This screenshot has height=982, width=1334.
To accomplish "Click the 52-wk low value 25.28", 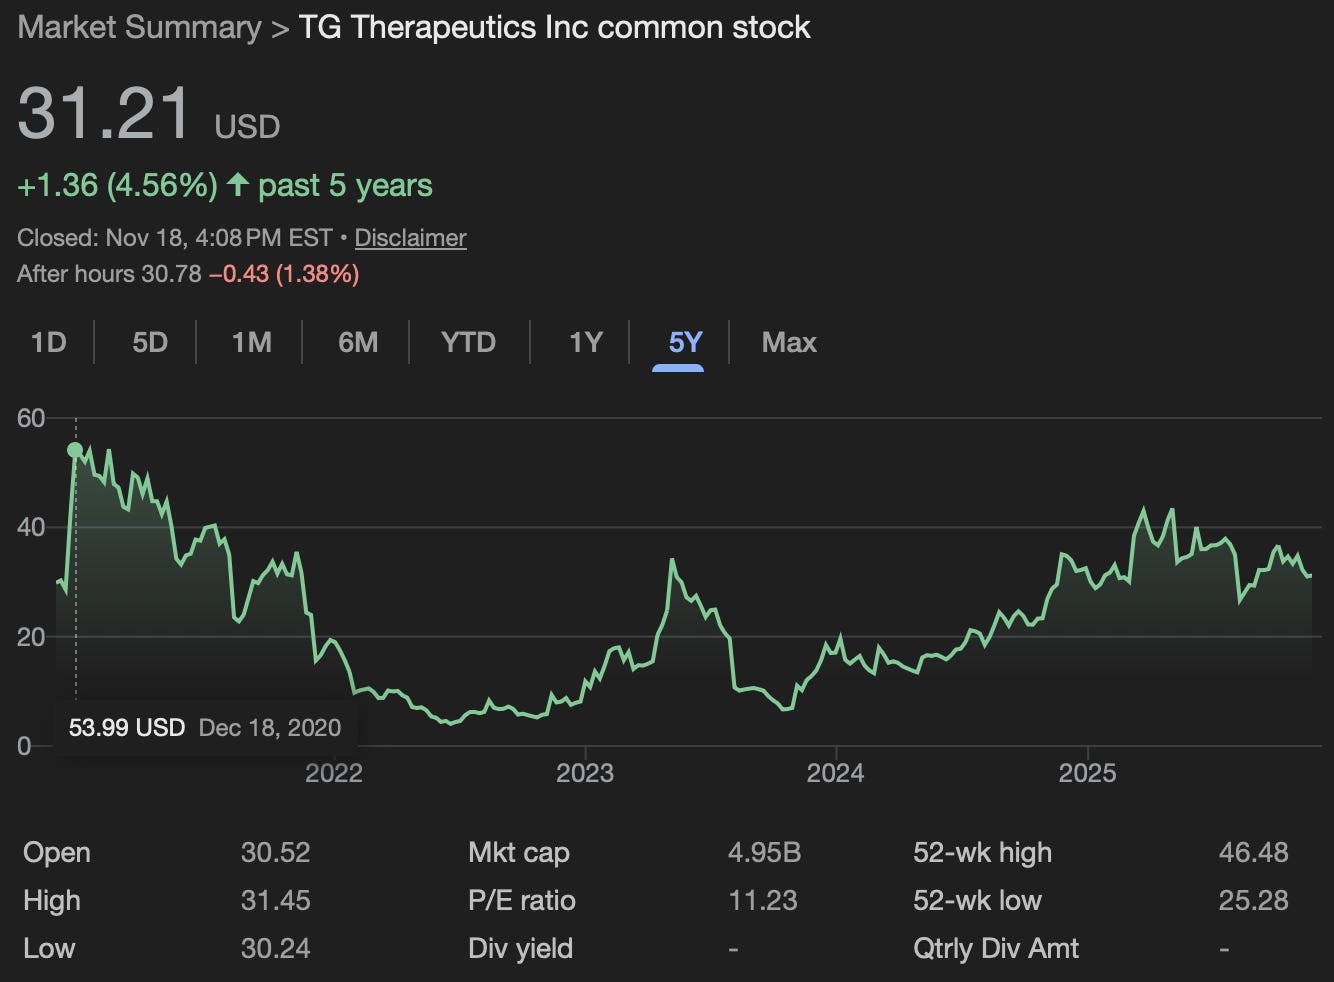I will [1254, 901].
